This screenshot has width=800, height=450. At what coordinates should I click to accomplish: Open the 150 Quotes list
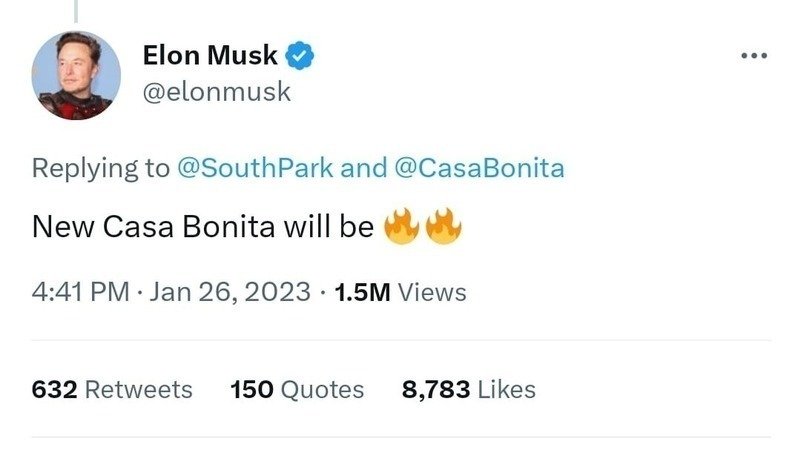point(297,389)
